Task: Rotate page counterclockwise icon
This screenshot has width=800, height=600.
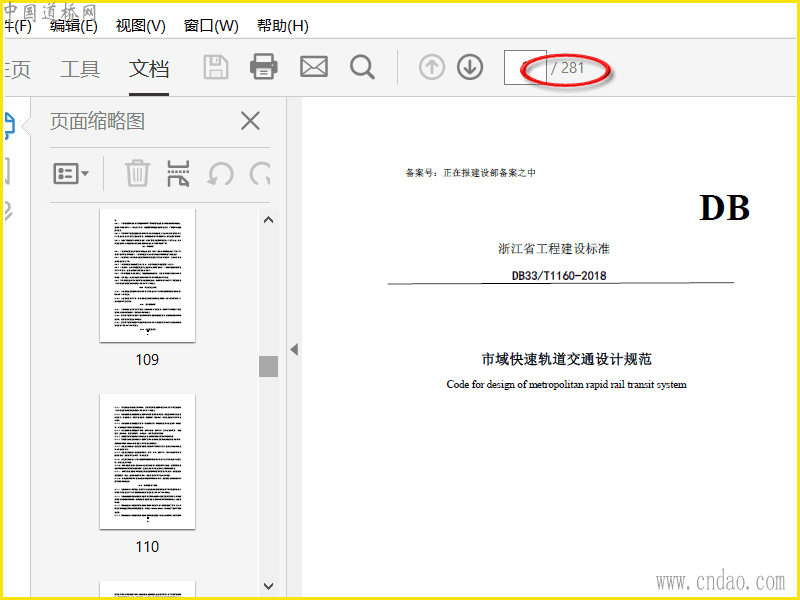Action: click(x=220, y=174)
